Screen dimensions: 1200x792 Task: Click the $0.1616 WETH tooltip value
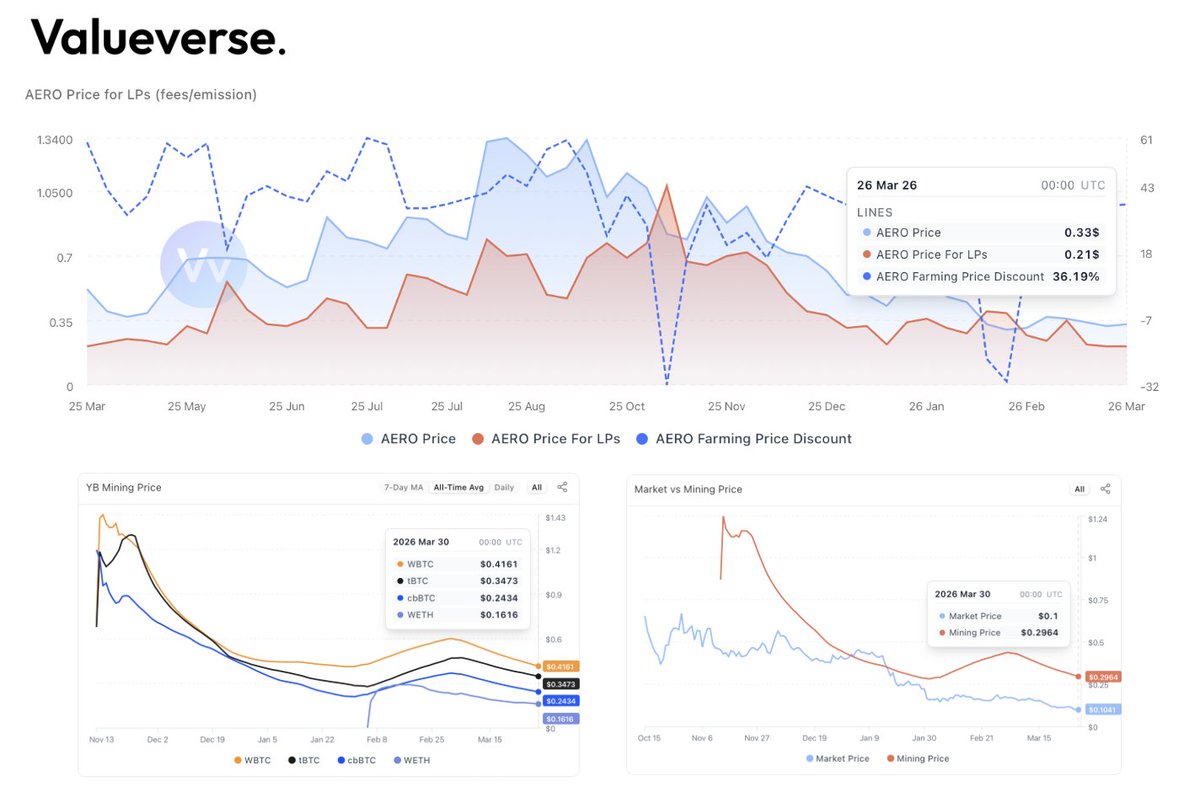499,614
